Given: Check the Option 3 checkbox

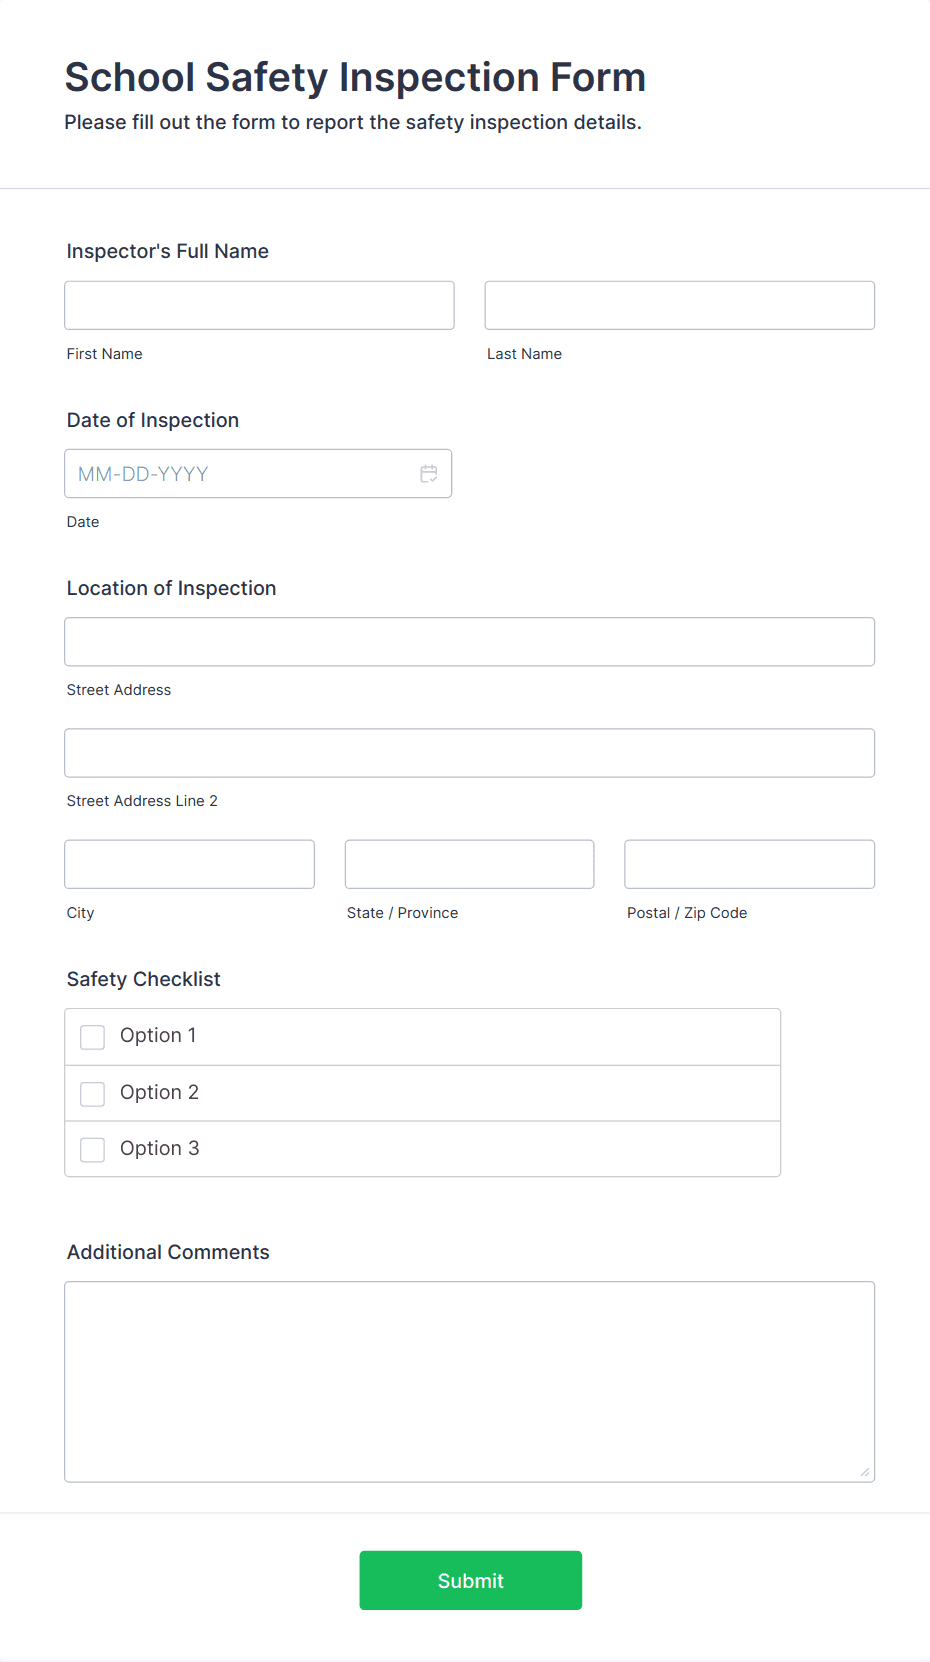Looking at the screenshot, I should [92, 1149].
